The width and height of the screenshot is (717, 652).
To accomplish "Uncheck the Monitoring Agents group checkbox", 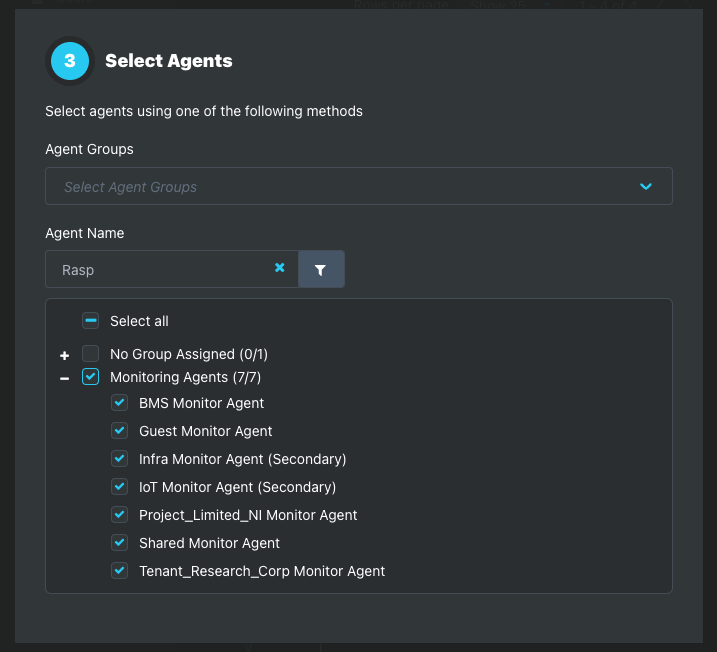I will [x=91, y=377].
